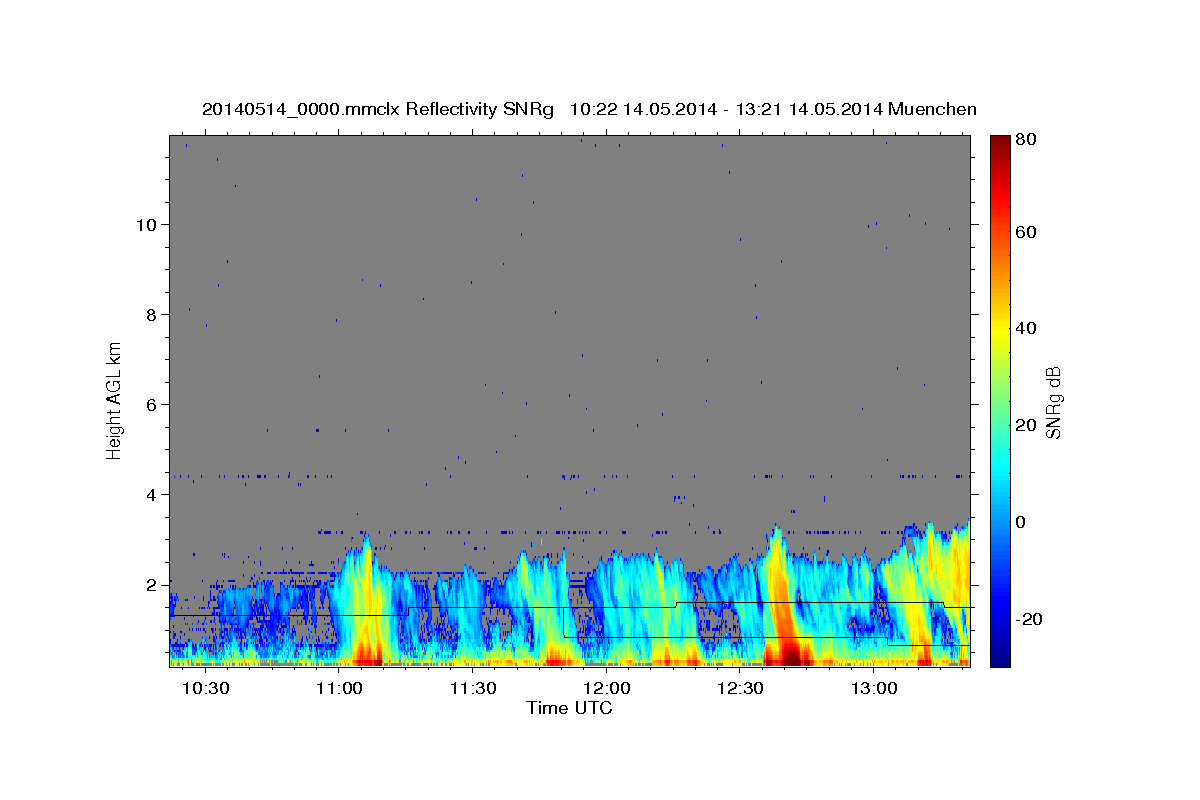Click the red echo core just after 11:00
The height and width of the screenshot is (800, 1200).
[367, 655]
